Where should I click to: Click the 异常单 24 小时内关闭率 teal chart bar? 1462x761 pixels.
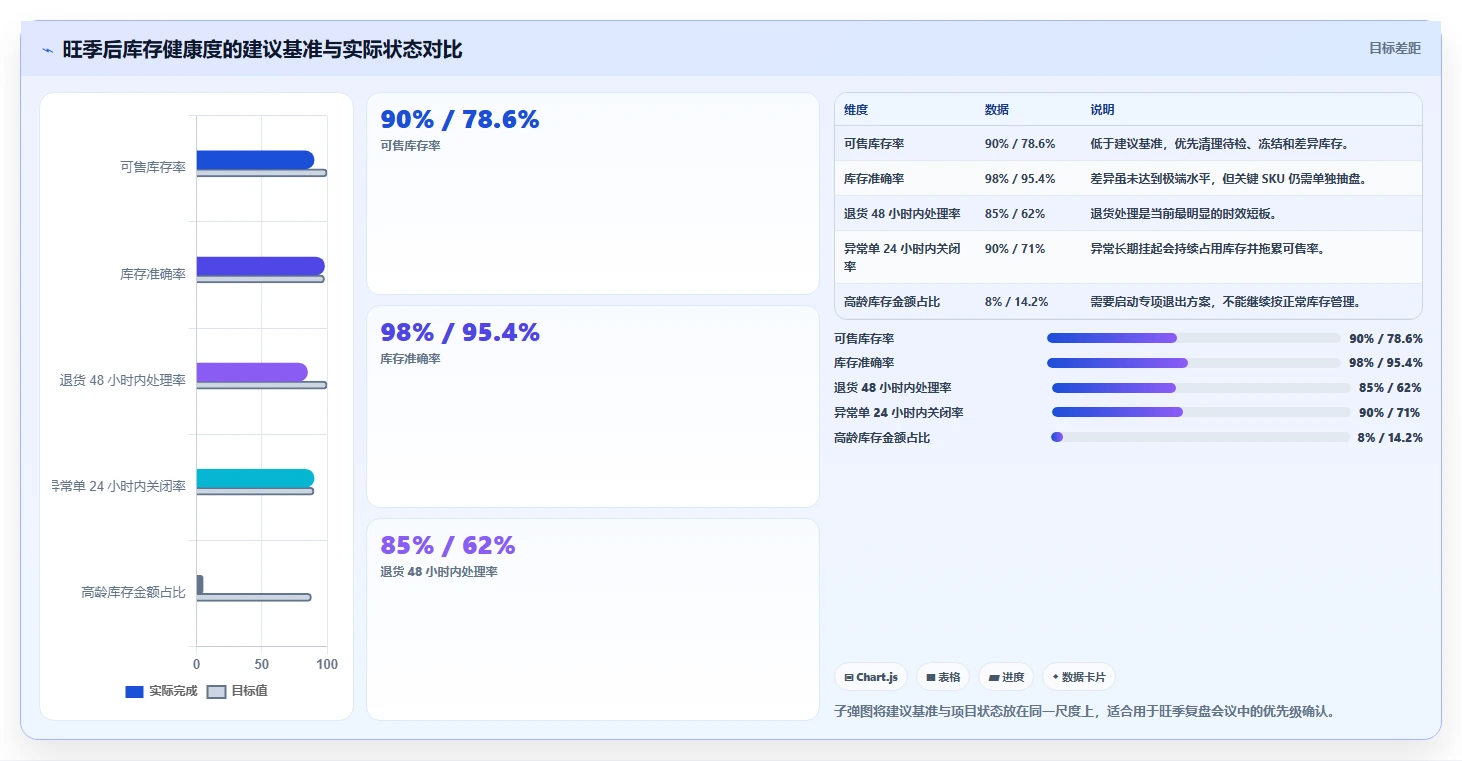[x=255, y=478]
